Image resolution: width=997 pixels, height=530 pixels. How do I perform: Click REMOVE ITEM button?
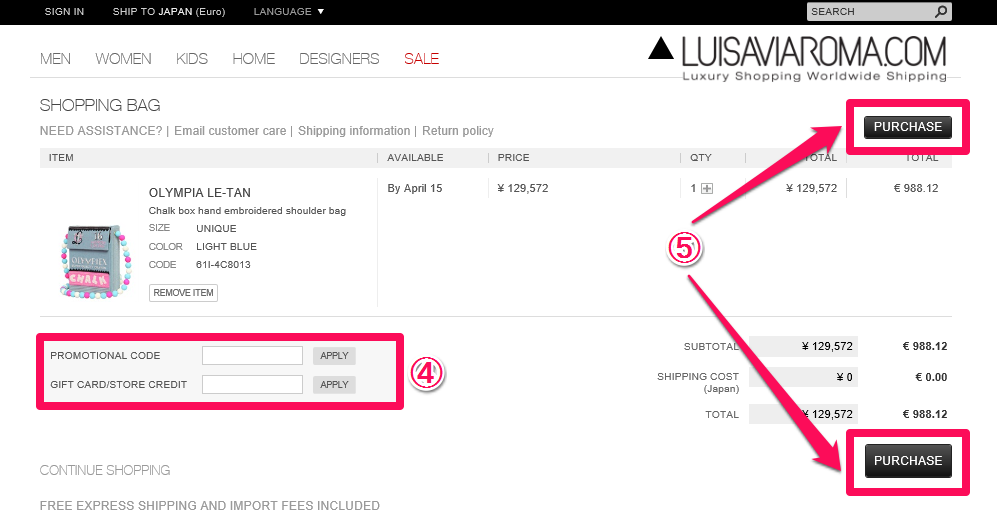coord(183,293)
